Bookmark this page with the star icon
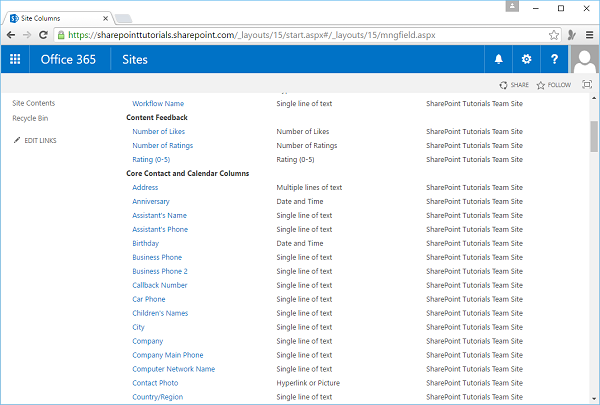Viewport: 600px width, 405px height. click(x=554, y=34)
